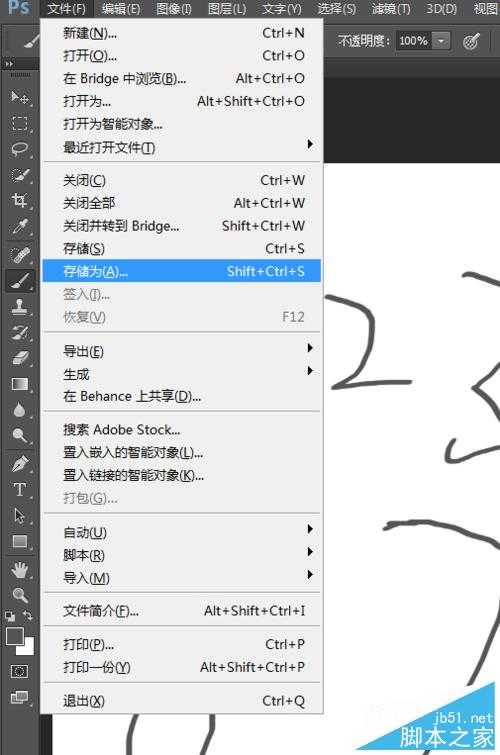The width and height of the screenshot is (500, 755).
Task: Select the Clone Stamp tool
Action: (19, 306)
